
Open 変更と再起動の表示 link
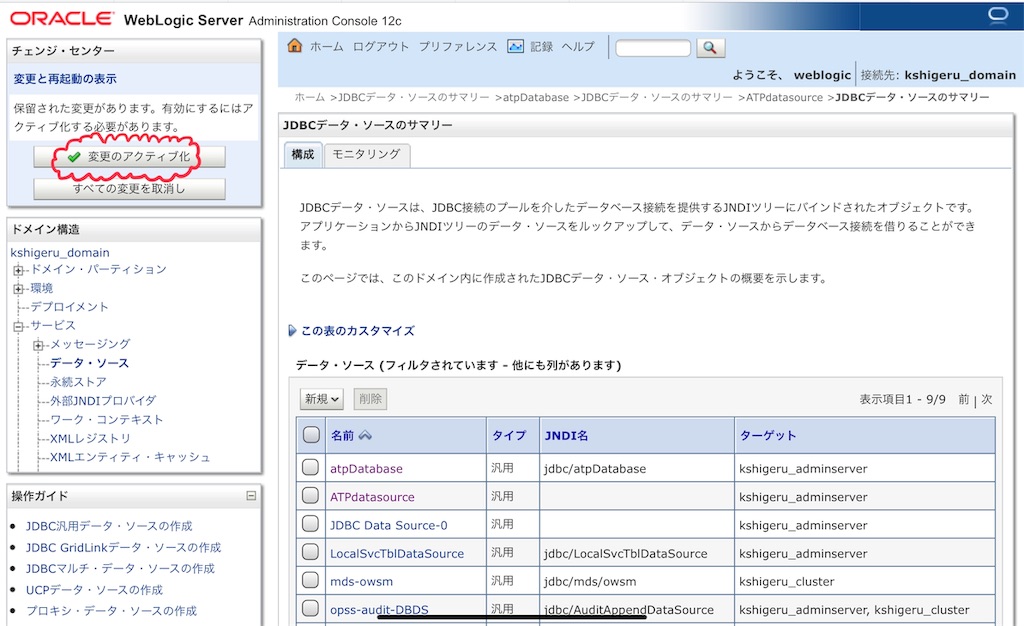(x=65, y=79)
